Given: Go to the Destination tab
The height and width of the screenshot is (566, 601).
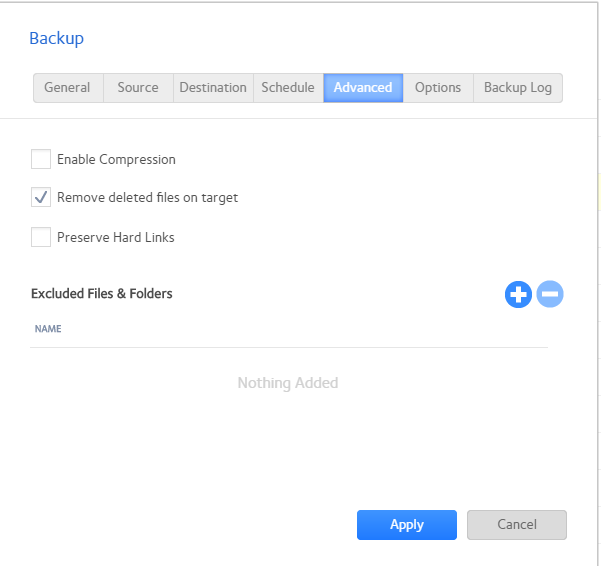Looking at the screenshot, I should coord(213,88).
